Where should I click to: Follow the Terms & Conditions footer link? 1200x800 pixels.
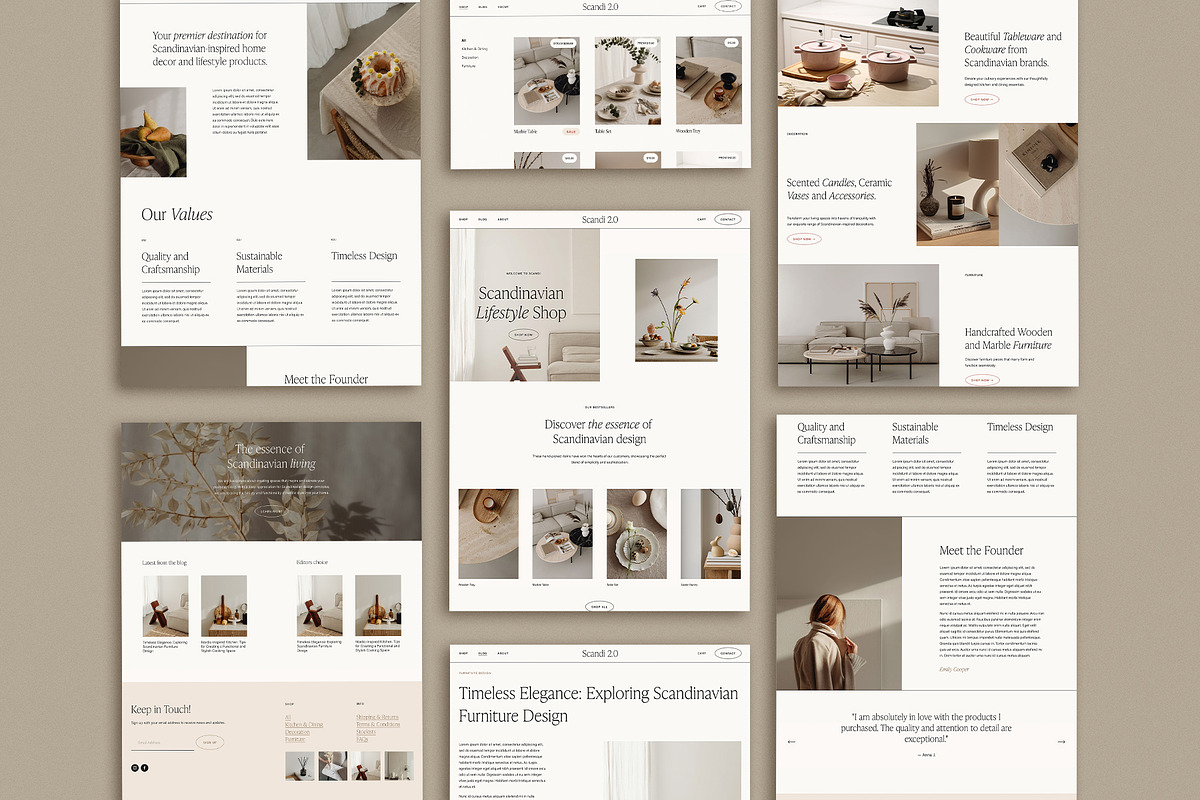click(378, 724)
